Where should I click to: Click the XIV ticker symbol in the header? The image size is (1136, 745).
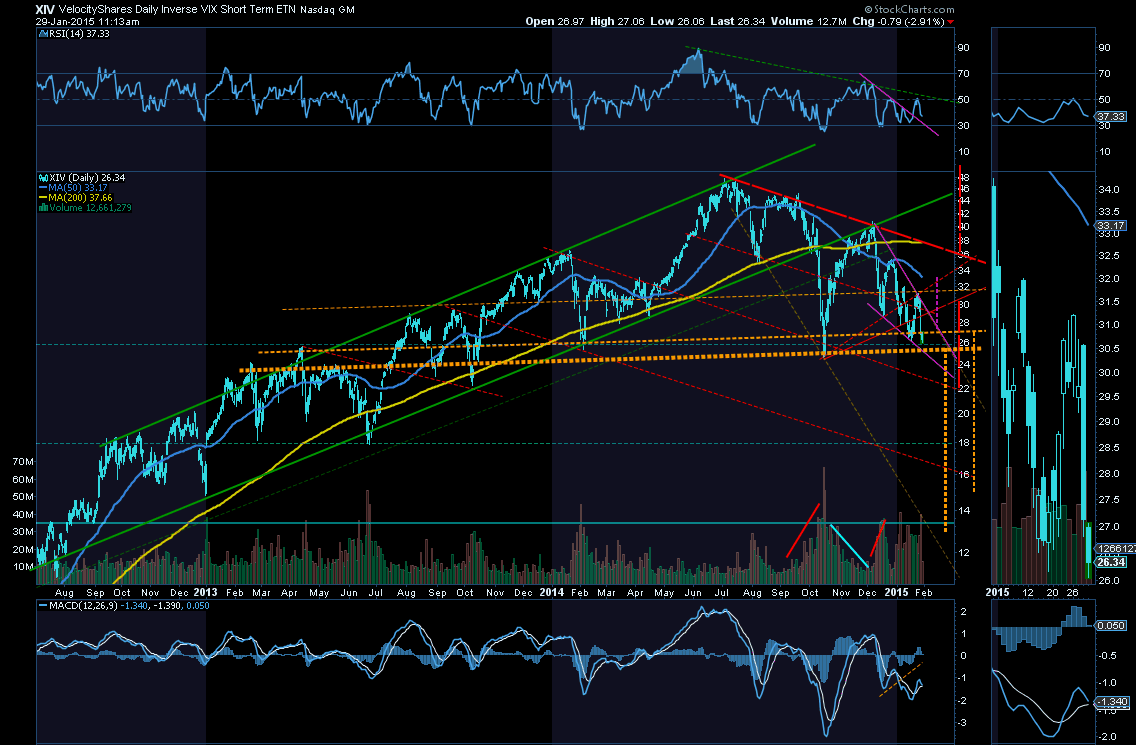[x=45, y=9]
